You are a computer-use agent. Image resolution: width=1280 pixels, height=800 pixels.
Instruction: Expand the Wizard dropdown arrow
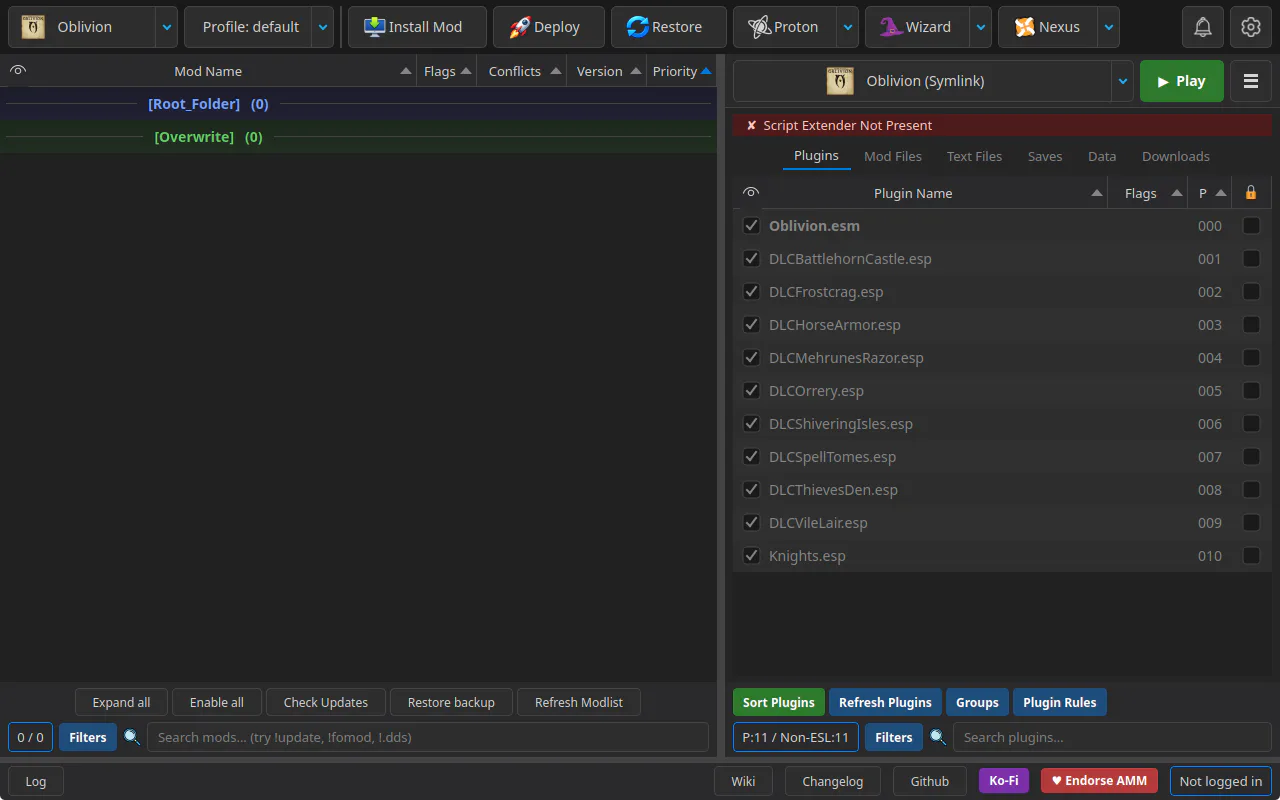tap(981, 27)
